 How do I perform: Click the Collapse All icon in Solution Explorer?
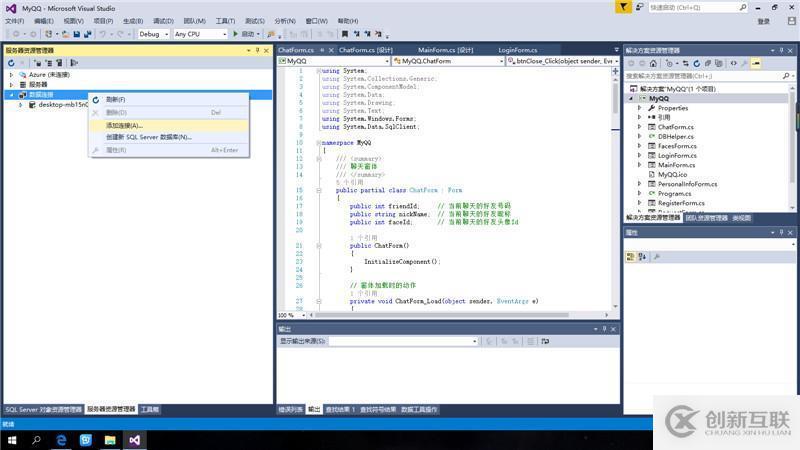pyautogui.click(x=708, y=63)
